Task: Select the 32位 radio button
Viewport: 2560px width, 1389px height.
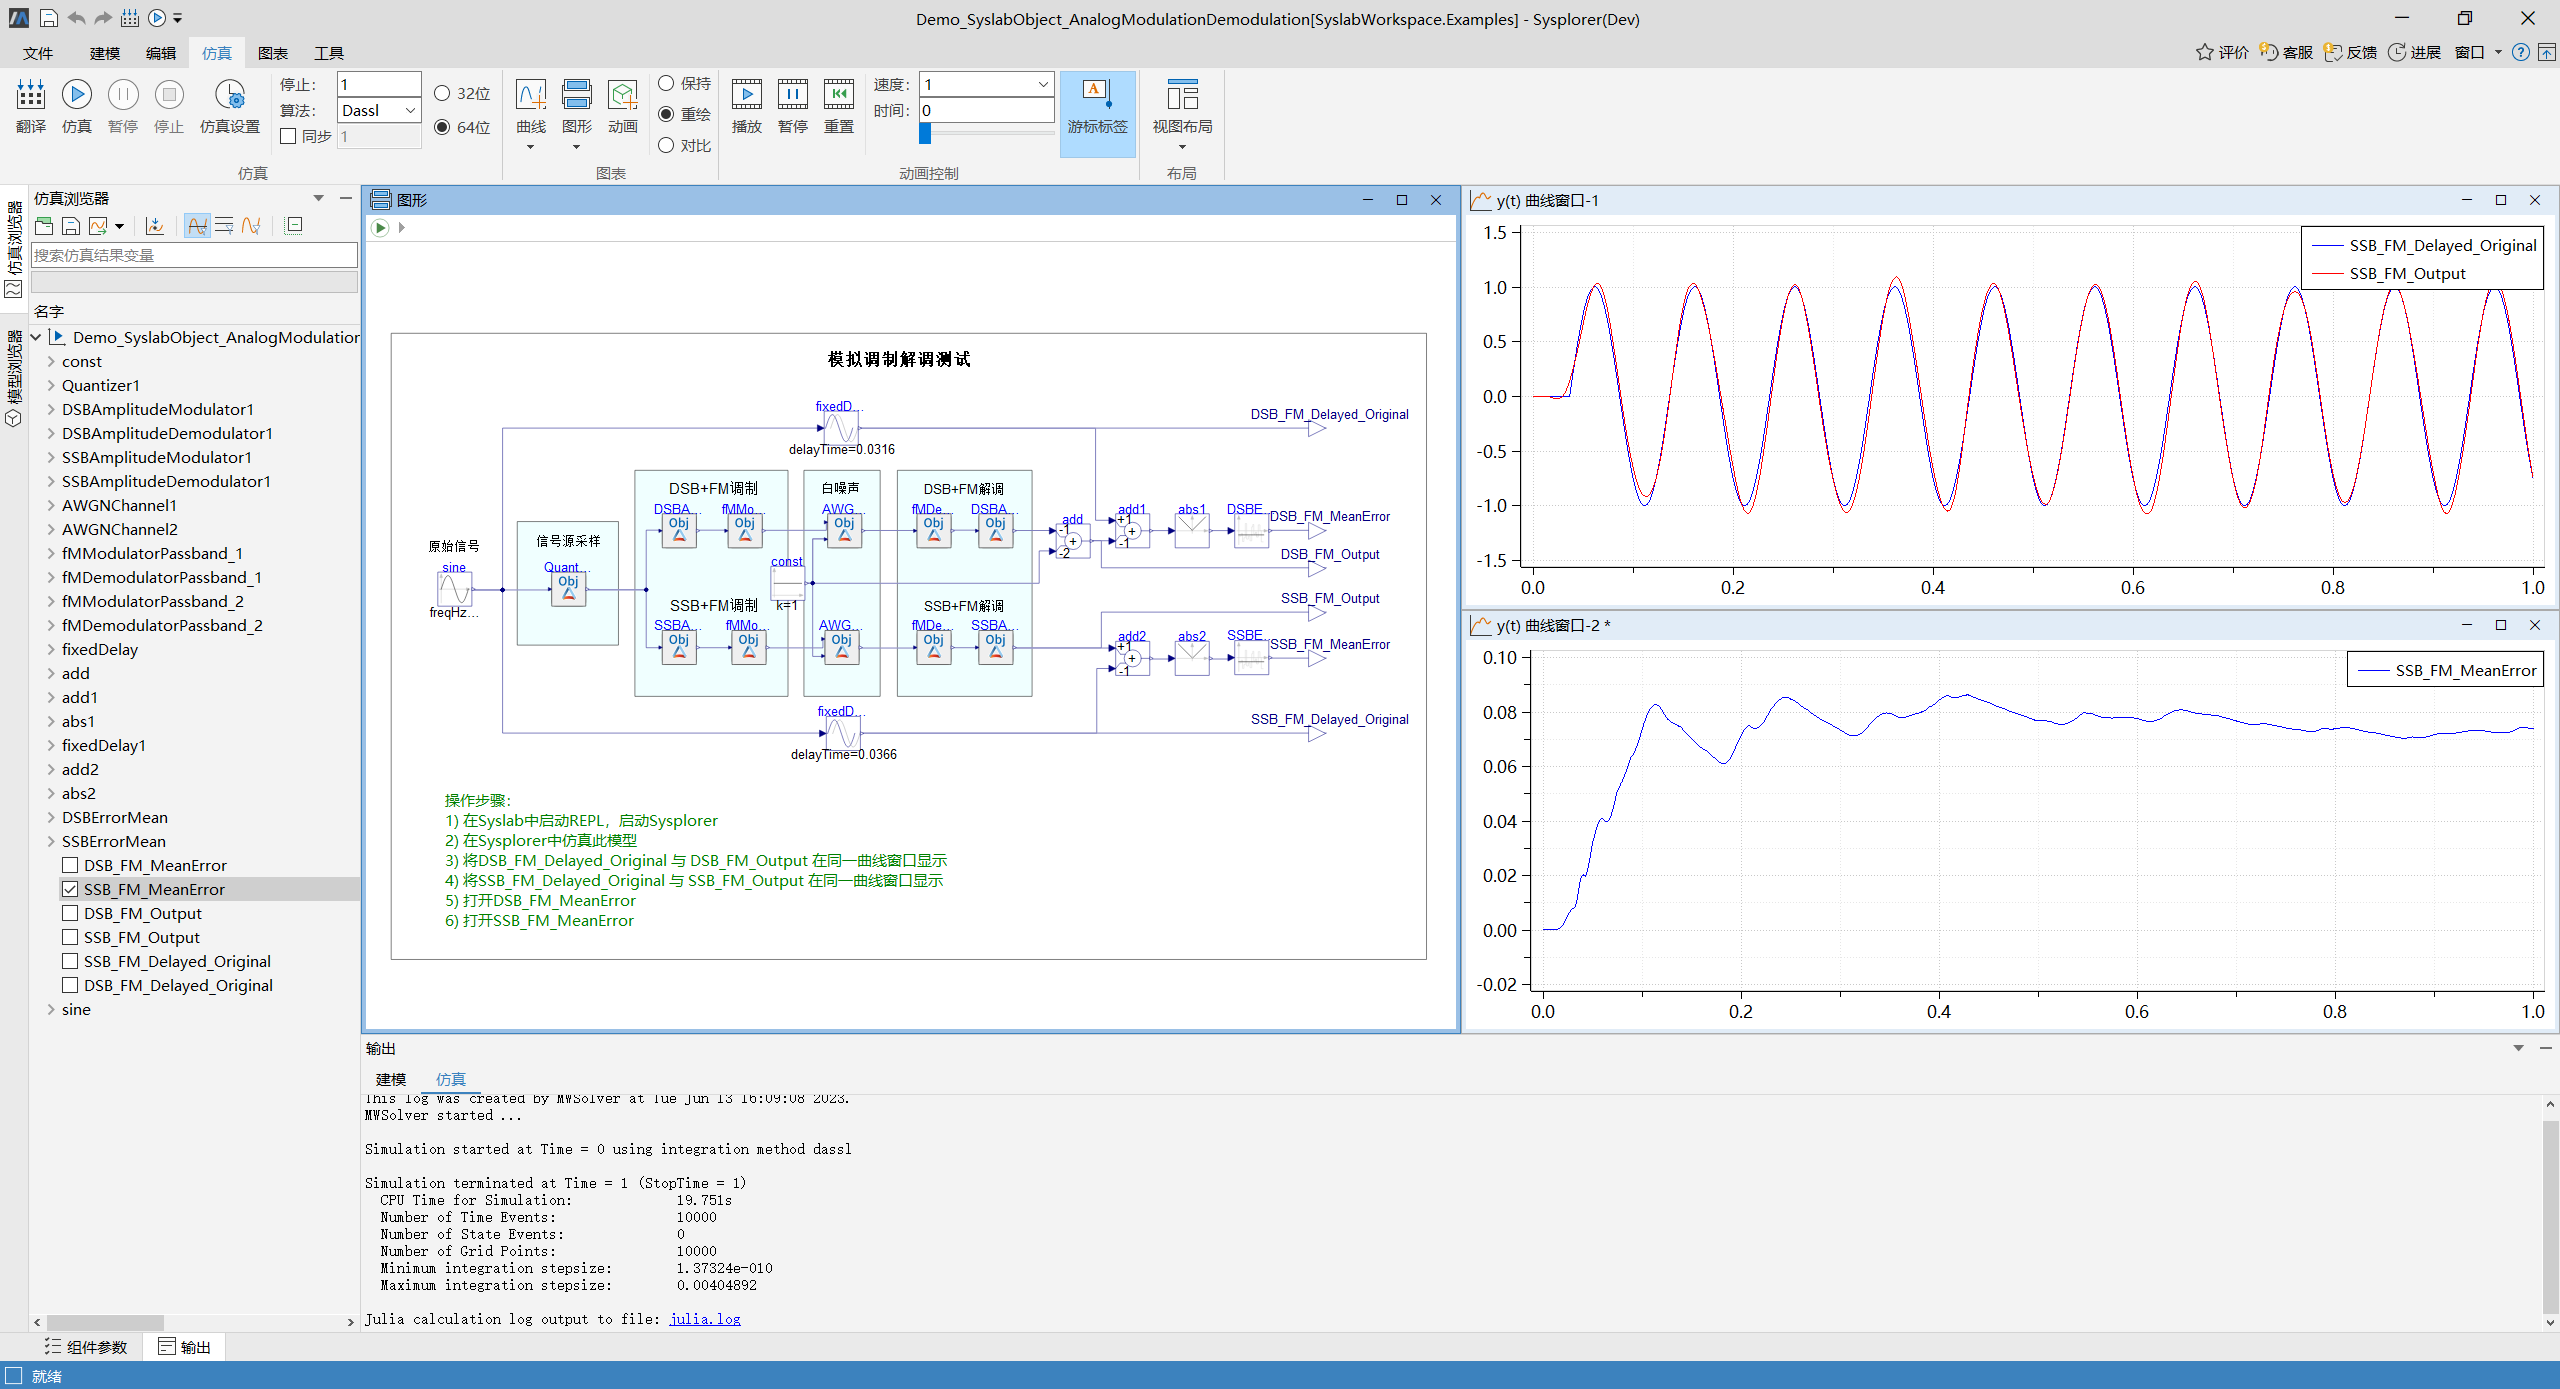Action: (x=442, y=93)
